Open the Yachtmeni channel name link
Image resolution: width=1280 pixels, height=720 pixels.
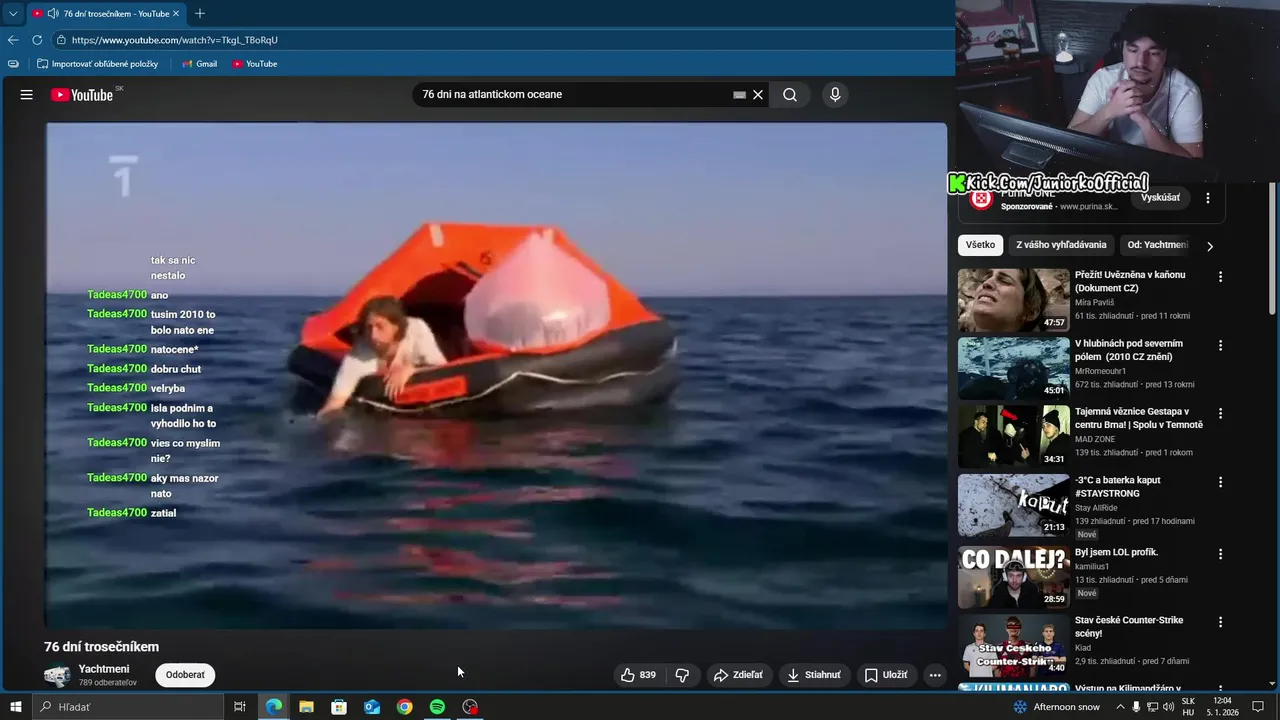(104, 669)
